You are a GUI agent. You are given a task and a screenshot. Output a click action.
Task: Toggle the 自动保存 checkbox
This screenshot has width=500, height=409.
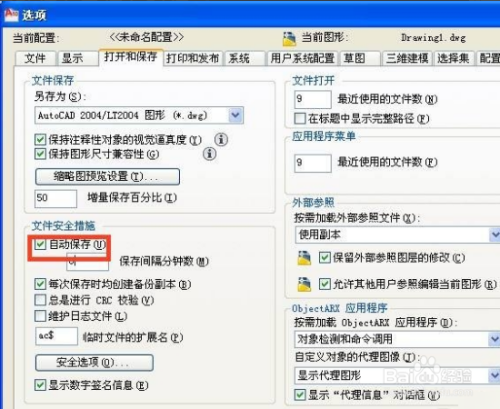click(x=40, y=244)
